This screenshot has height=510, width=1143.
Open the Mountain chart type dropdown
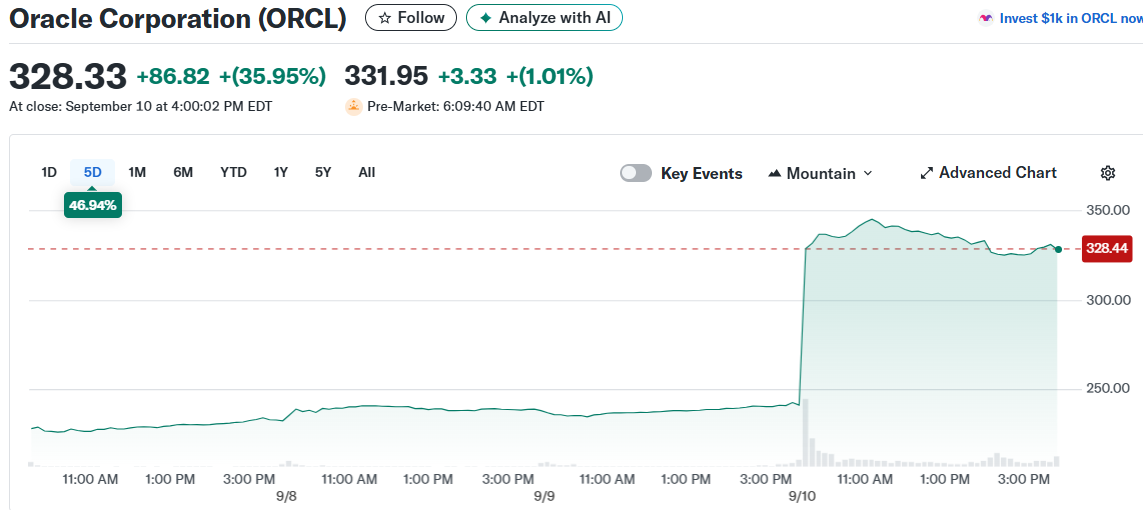pyautogui.click(x=820, y=173)
